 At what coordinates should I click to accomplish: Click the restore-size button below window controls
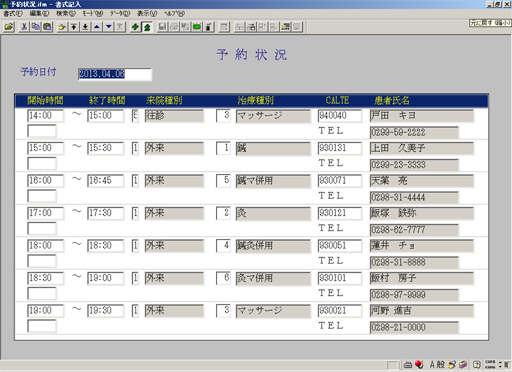click(x=490, y=23)
